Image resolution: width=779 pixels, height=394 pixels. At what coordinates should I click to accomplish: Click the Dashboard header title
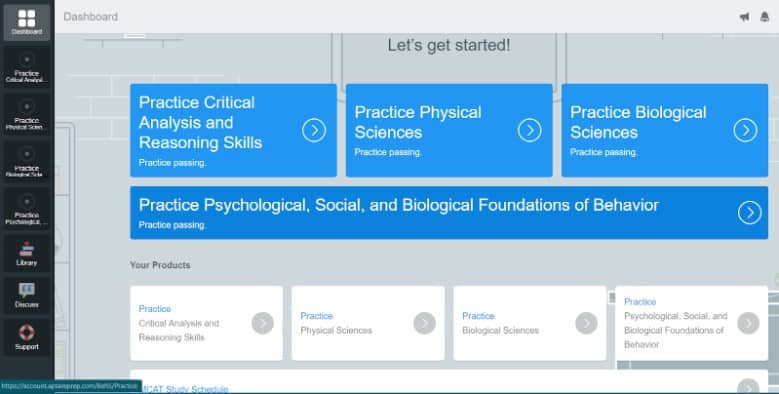click(91, 17)
